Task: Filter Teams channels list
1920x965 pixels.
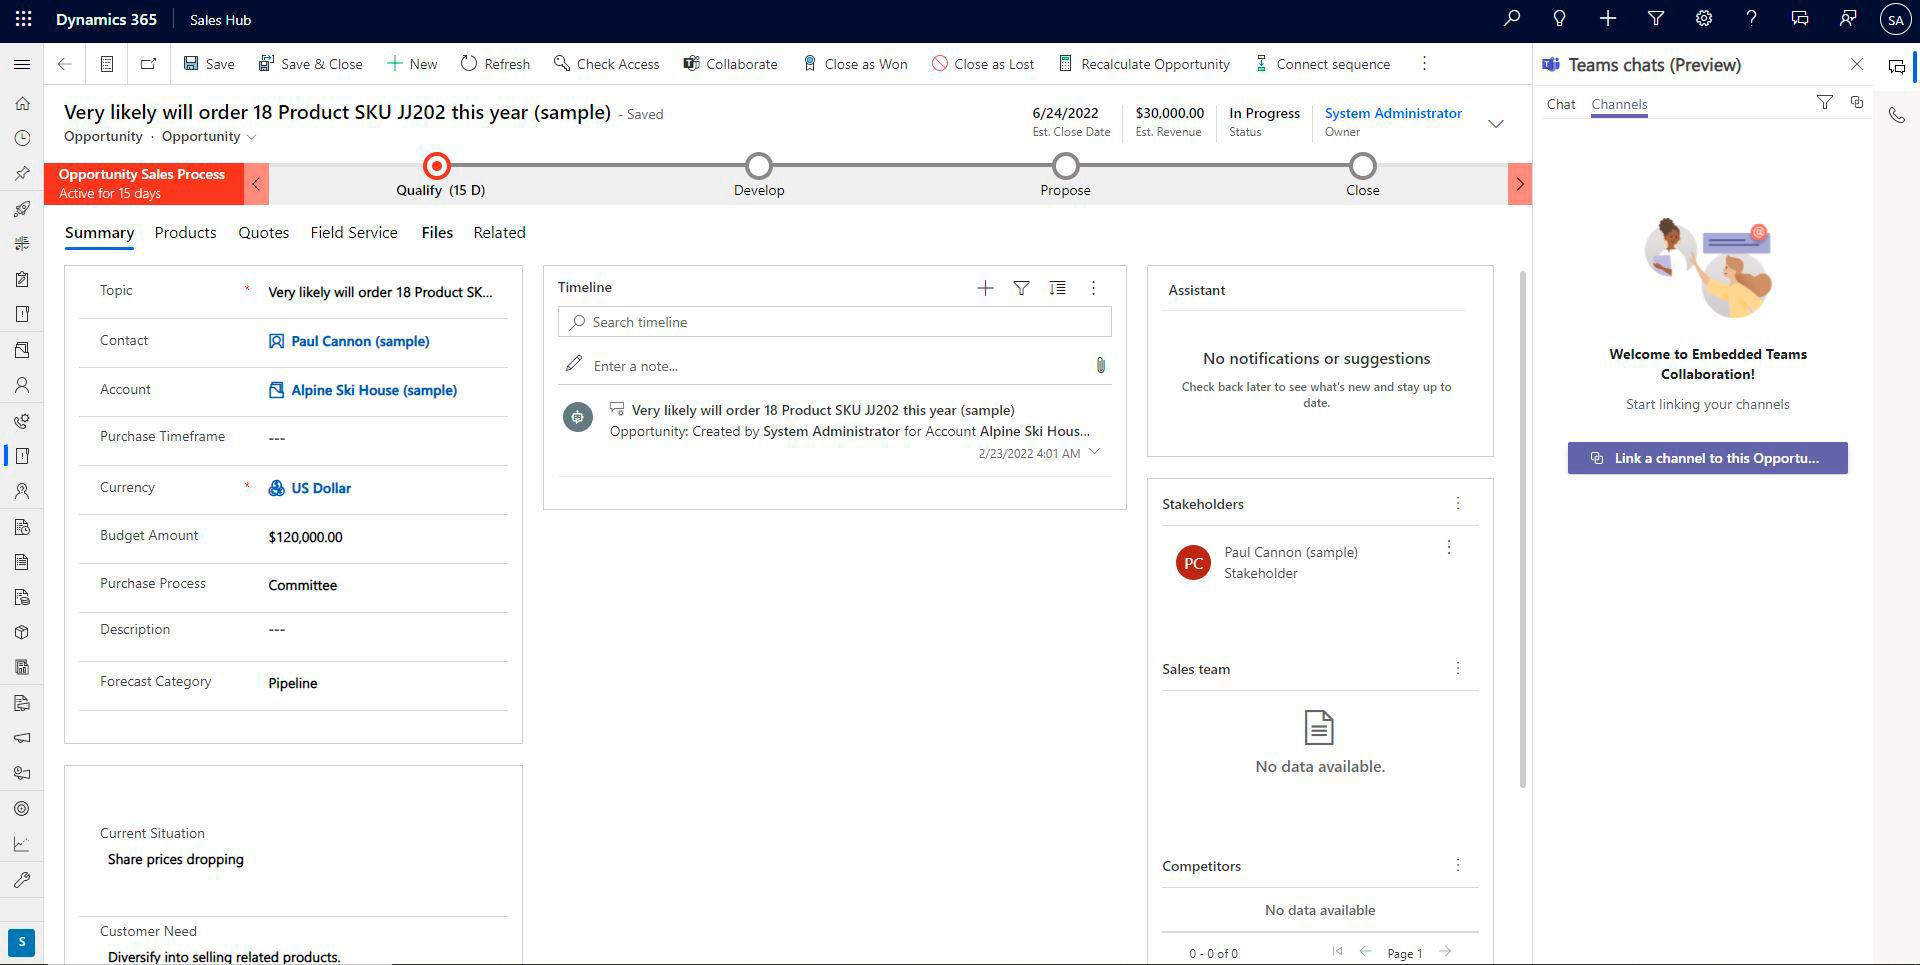Action: click(1825, 102)
